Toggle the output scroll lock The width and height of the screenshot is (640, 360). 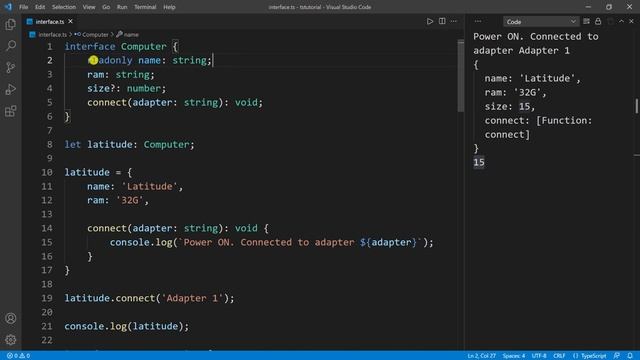[598, 21]
